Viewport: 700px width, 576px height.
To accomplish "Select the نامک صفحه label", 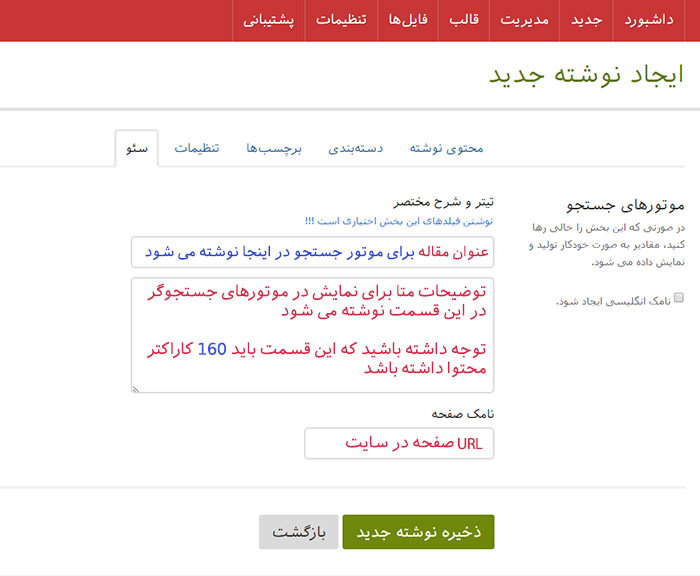I will coord(462,414).
